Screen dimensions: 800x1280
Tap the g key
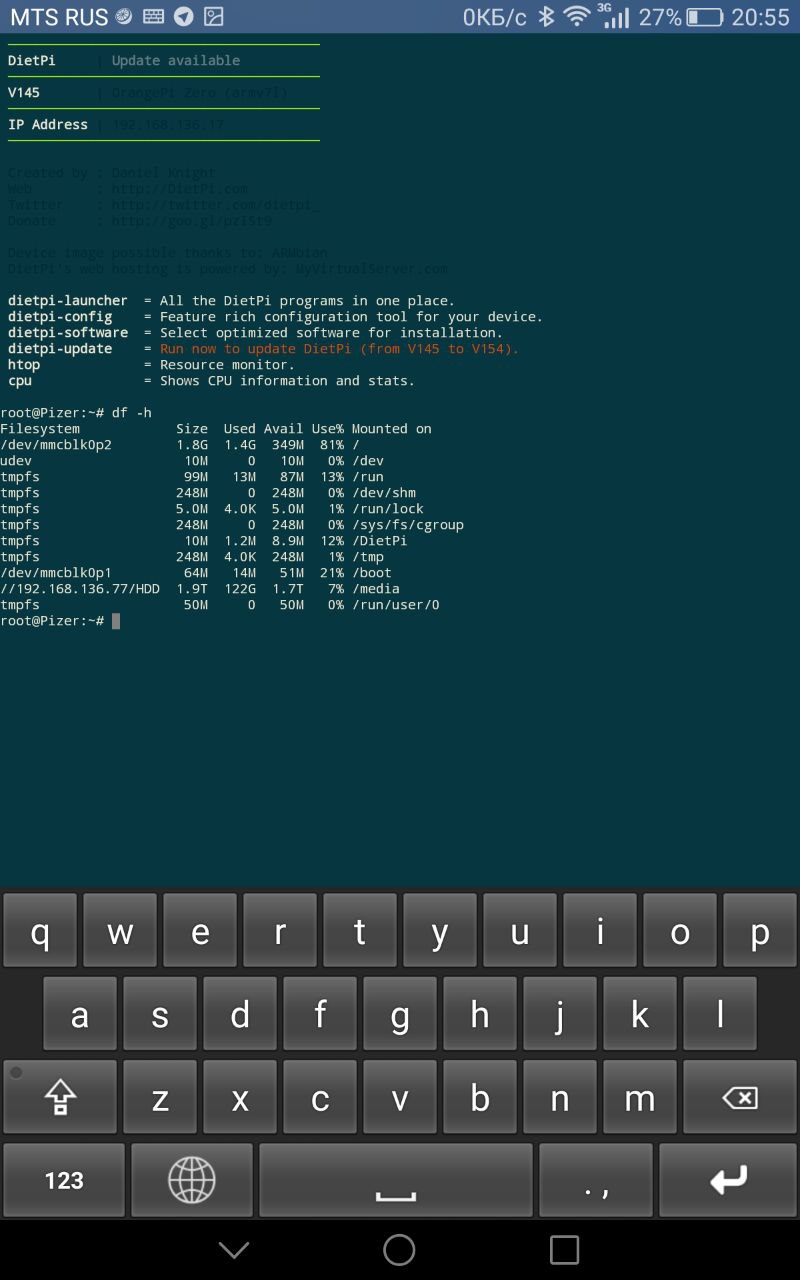pos(400,1014)
